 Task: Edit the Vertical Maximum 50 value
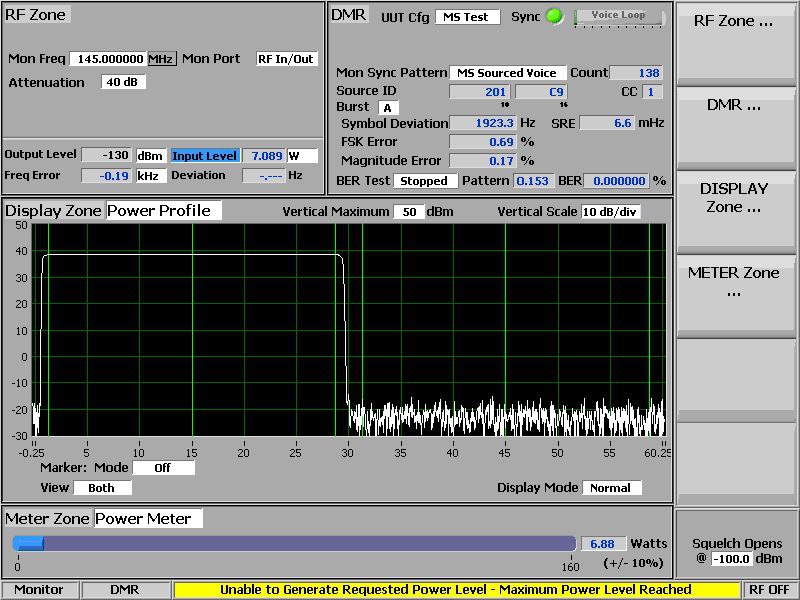tap(408, 212)
